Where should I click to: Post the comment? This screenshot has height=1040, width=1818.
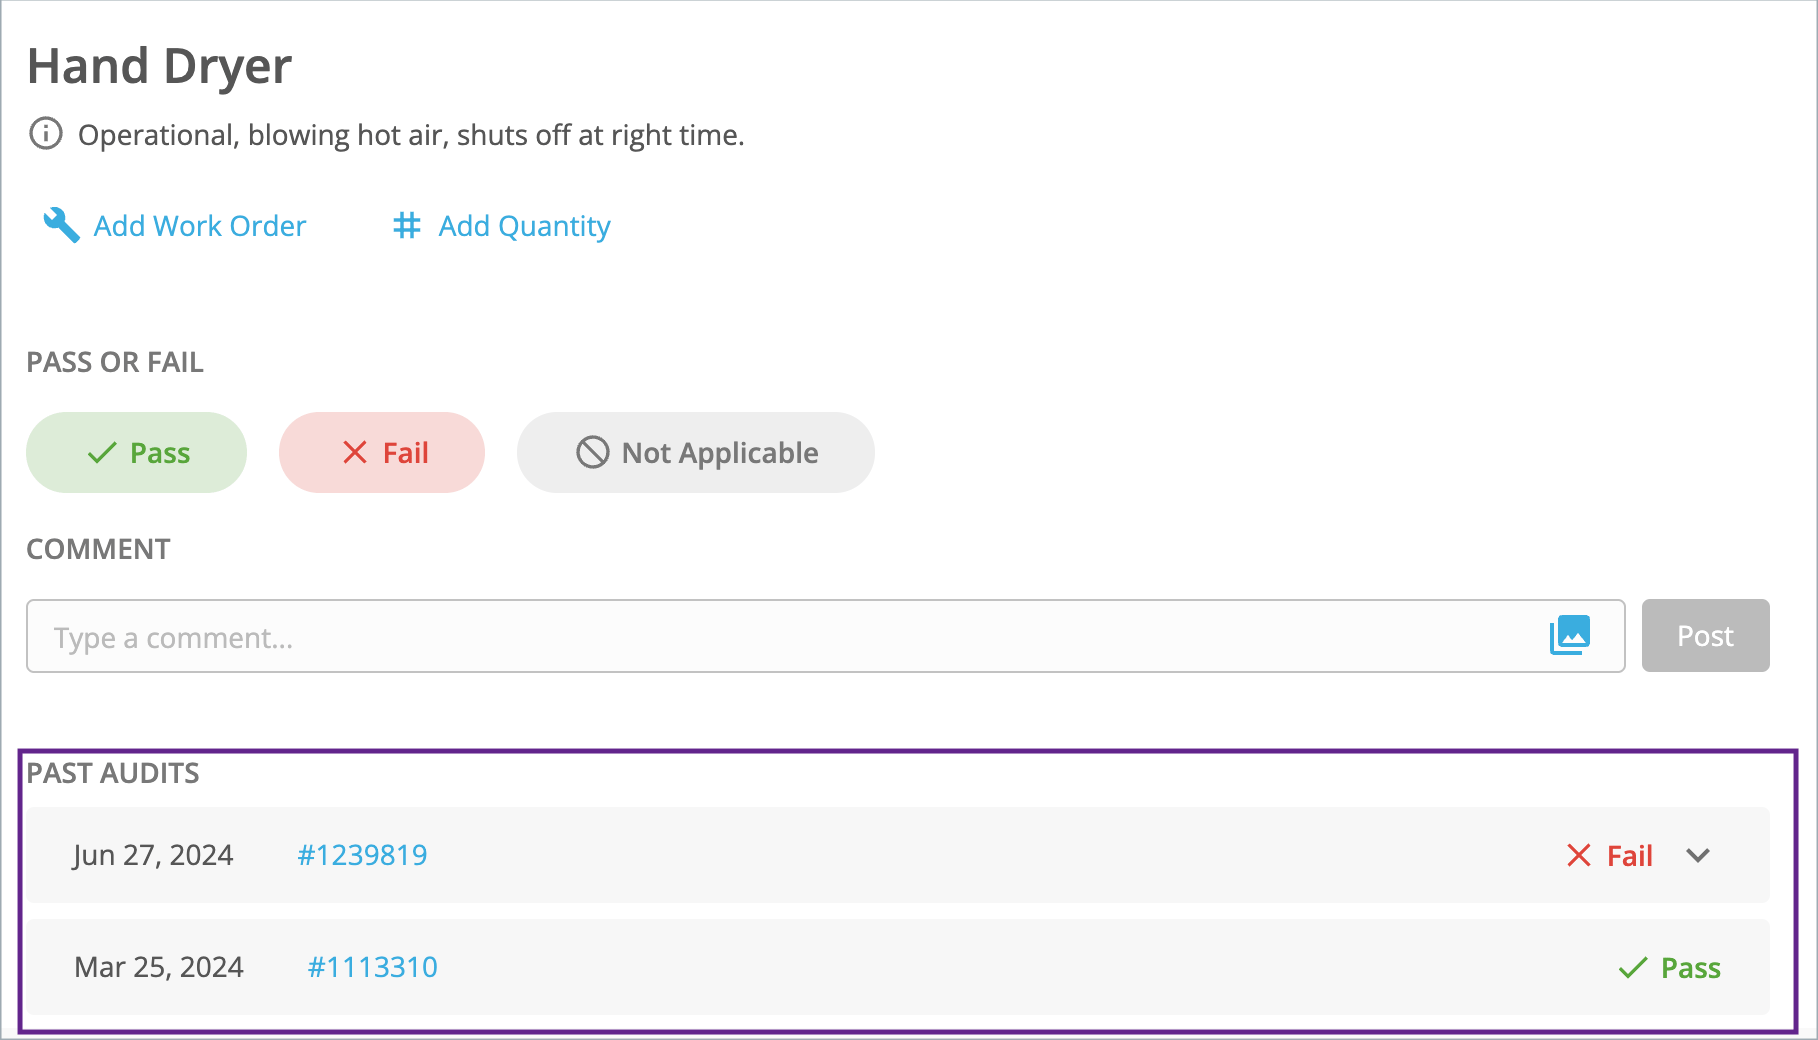[1706, 636]
